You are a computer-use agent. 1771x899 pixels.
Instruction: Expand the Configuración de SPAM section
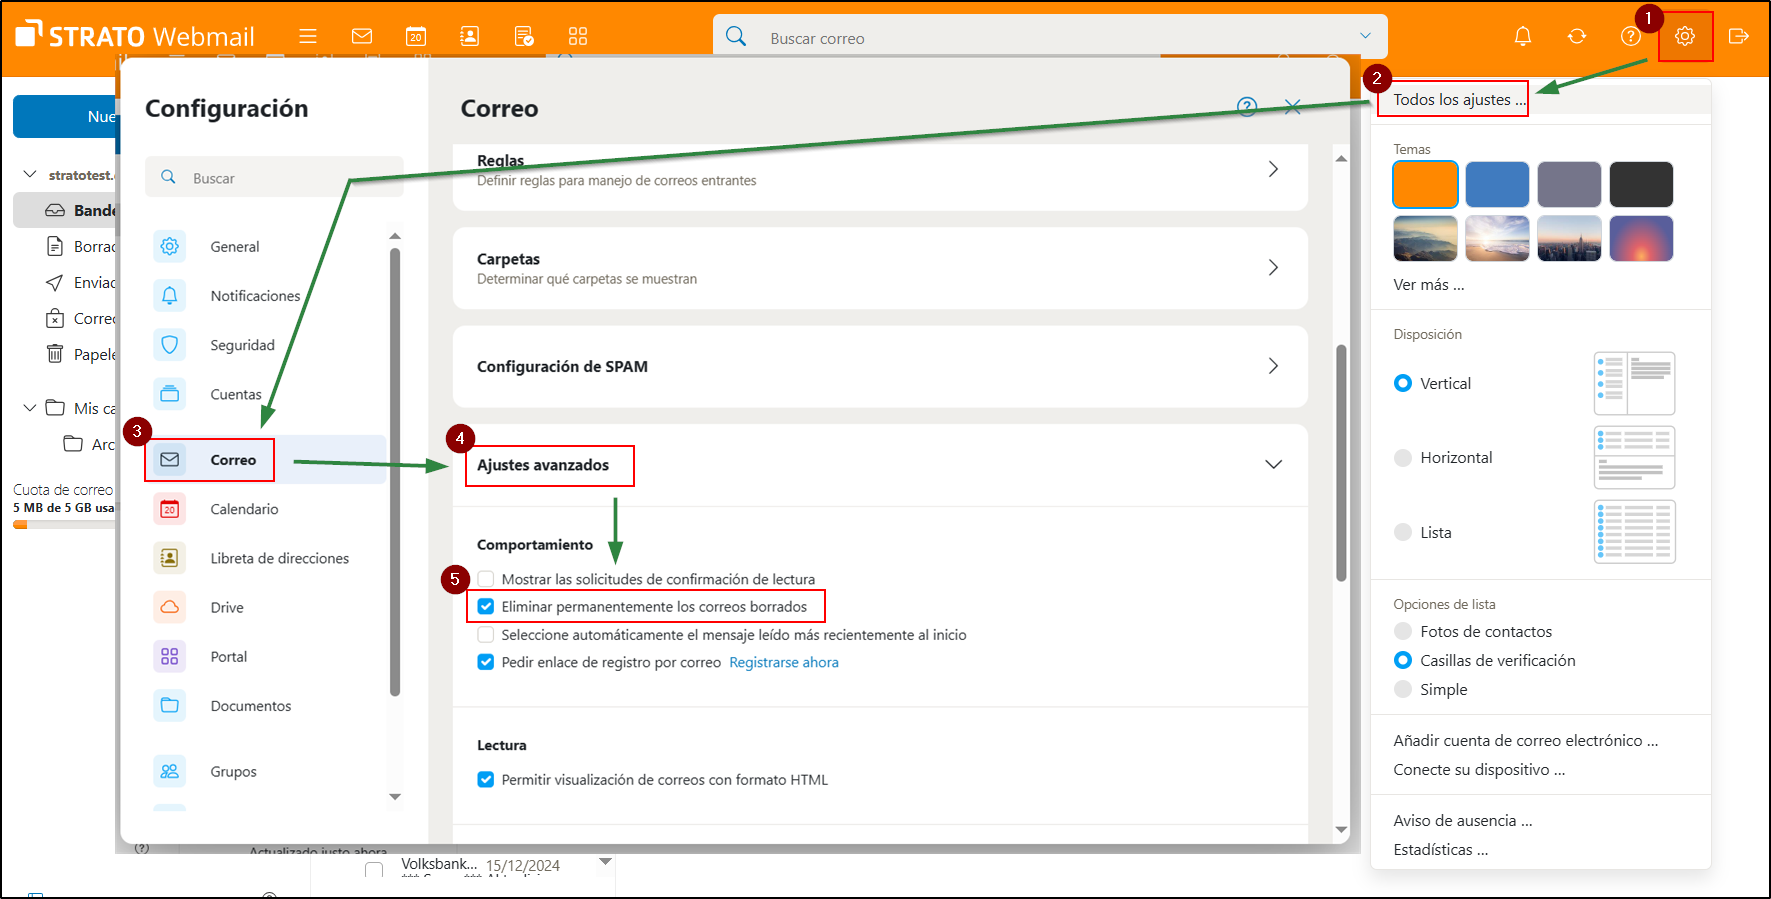click(1273, 367)
